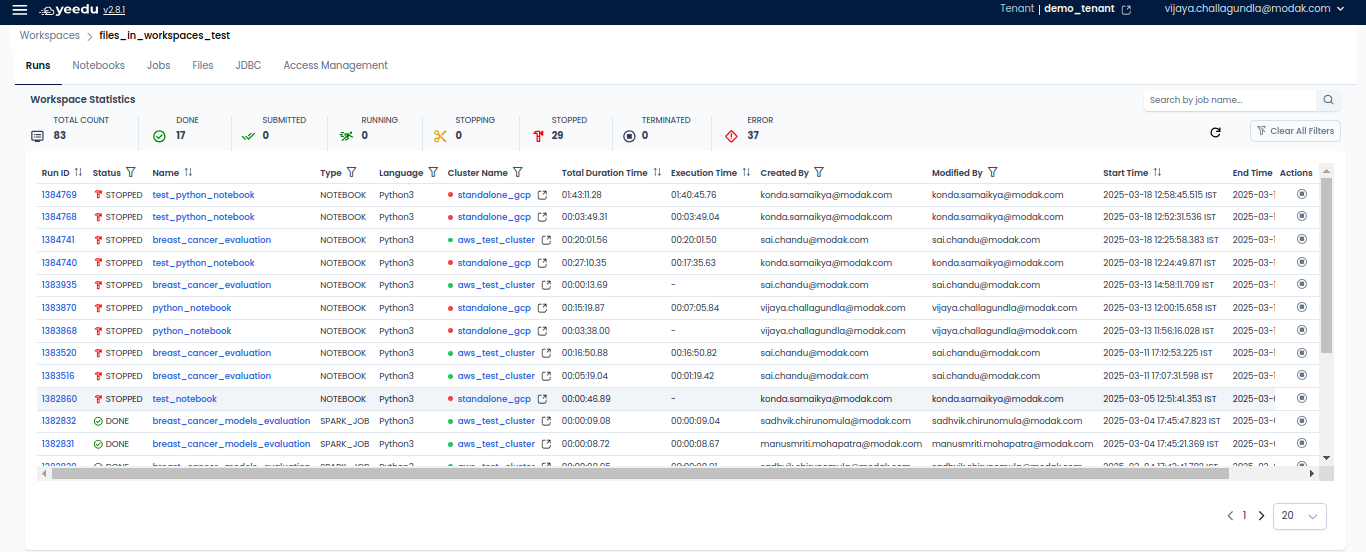
Task: Open run ID 1384741
Action: pos(58,240)
